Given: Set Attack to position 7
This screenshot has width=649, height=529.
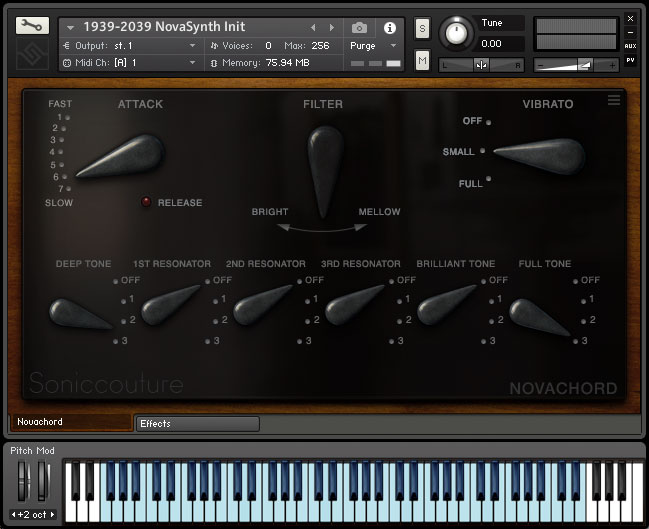Looking at the screenshot, I should [x=68, y=189].
